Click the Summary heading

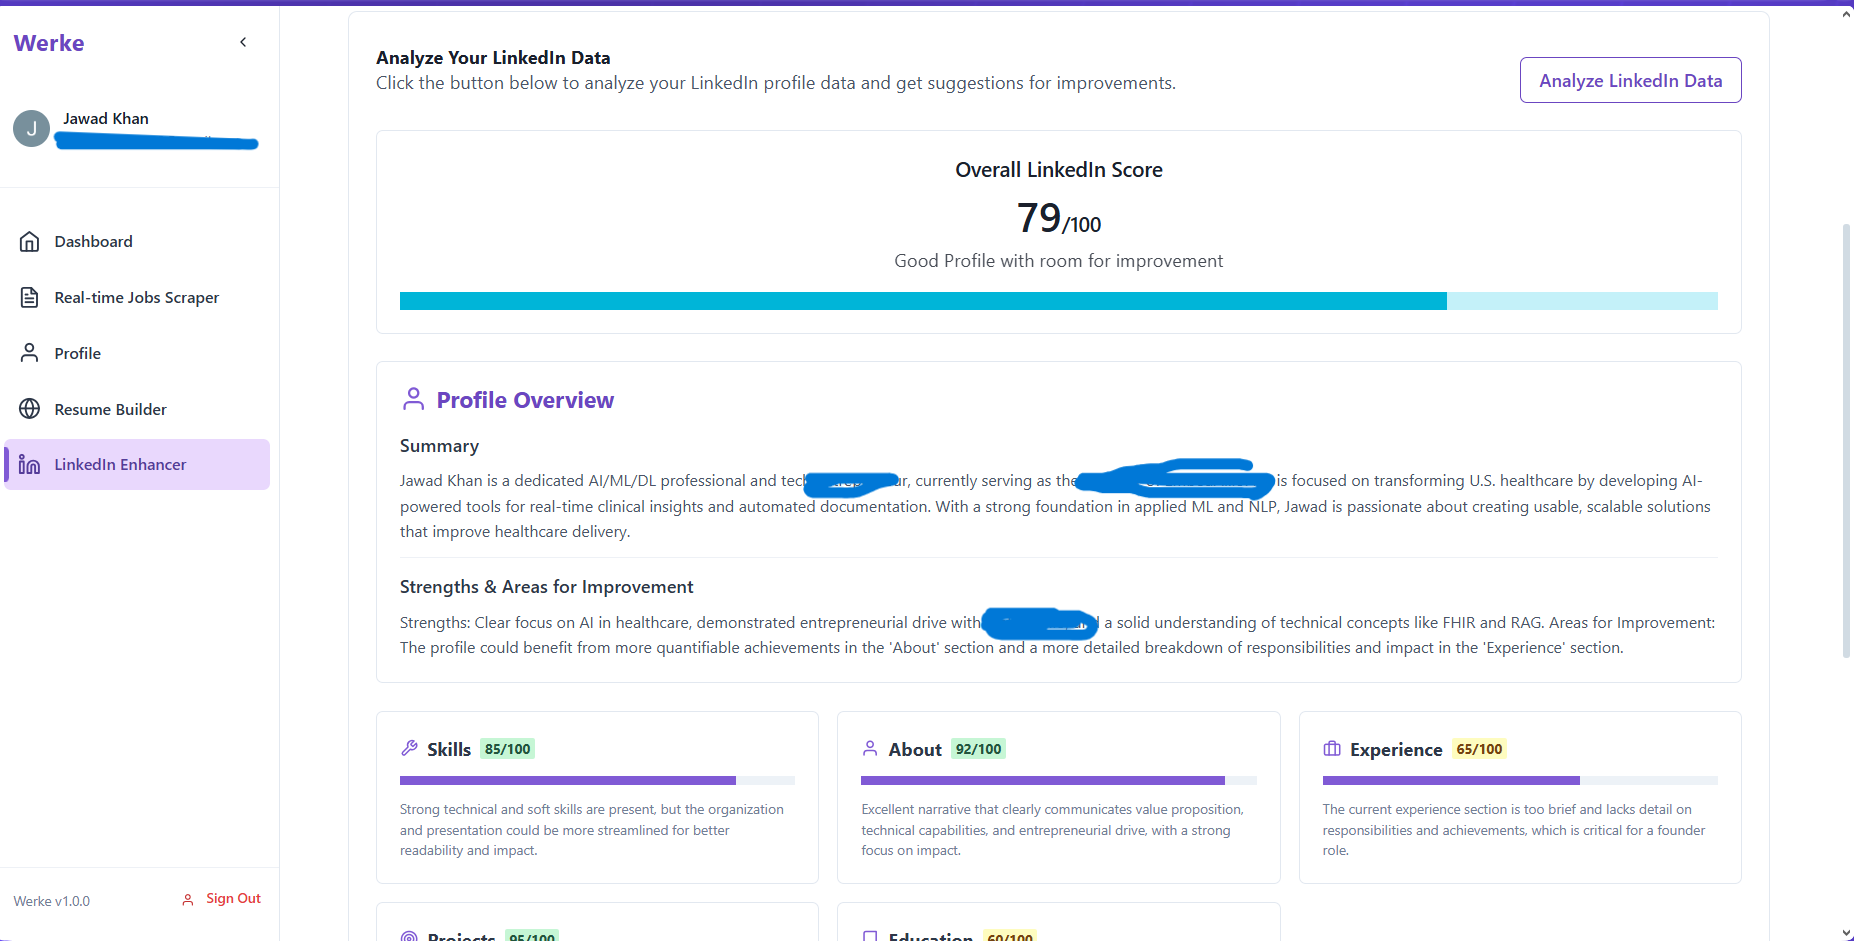[x=439, y=446]
